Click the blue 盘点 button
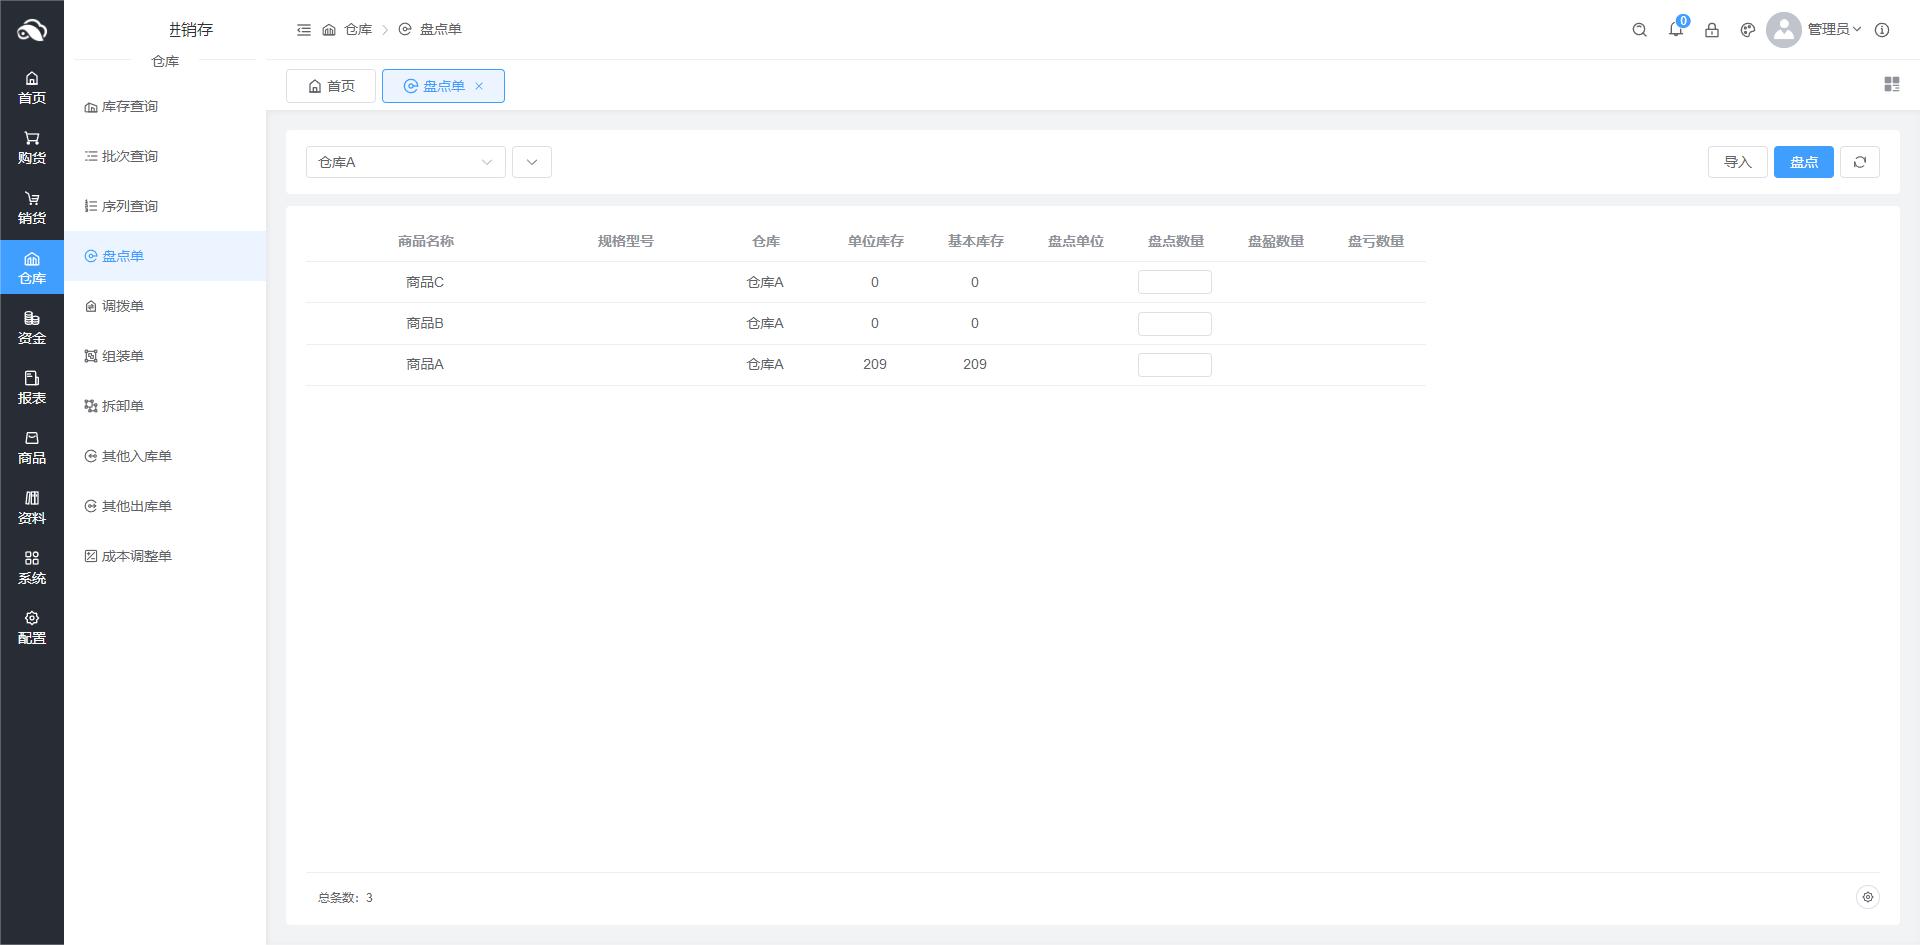The height and width of the screenshot is (945, 1920). tap(1803, 162)
